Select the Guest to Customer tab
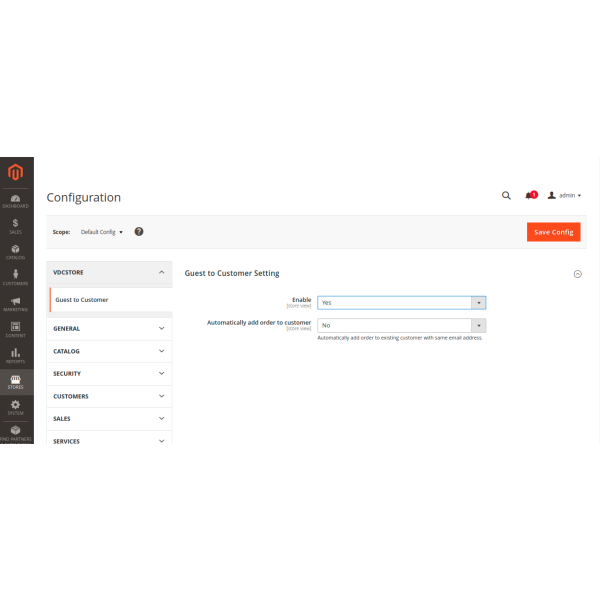600x600 pixels. point(110,300)
